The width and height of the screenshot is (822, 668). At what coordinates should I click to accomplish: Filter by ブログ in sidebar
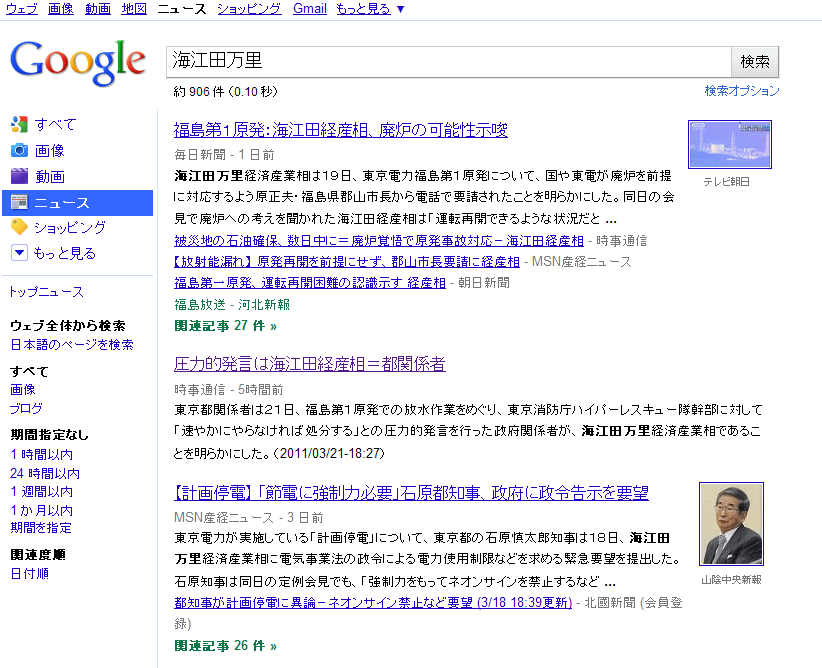[x=26, y=408]
